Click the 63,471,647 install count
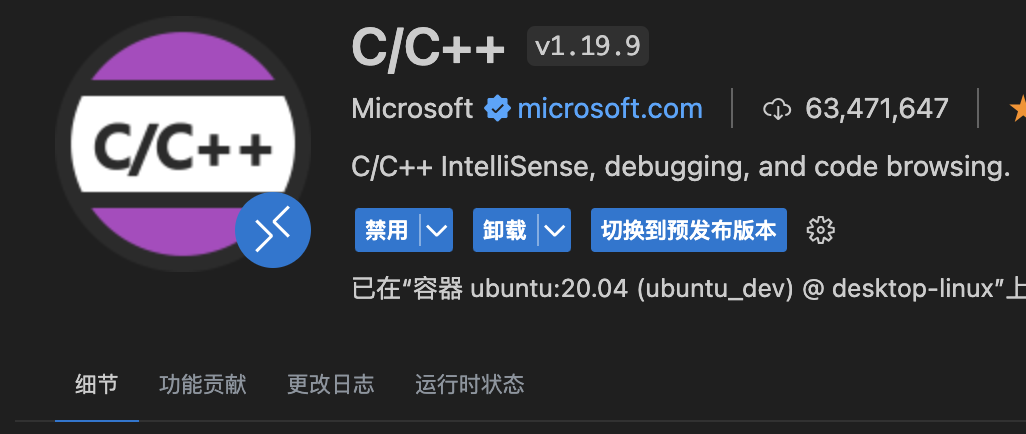This screenshot has width=1026, height=434. (x=877, y=109)
